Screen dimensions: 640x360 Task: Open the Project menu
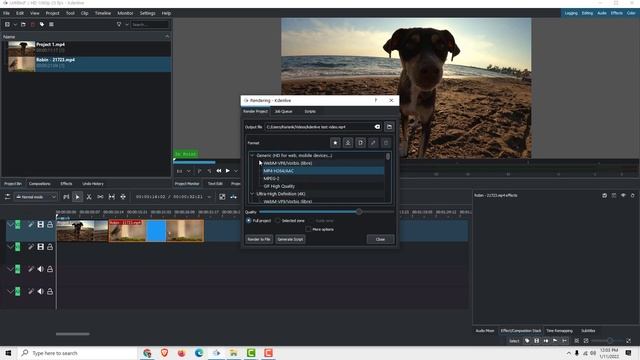[x=52, y=13]
